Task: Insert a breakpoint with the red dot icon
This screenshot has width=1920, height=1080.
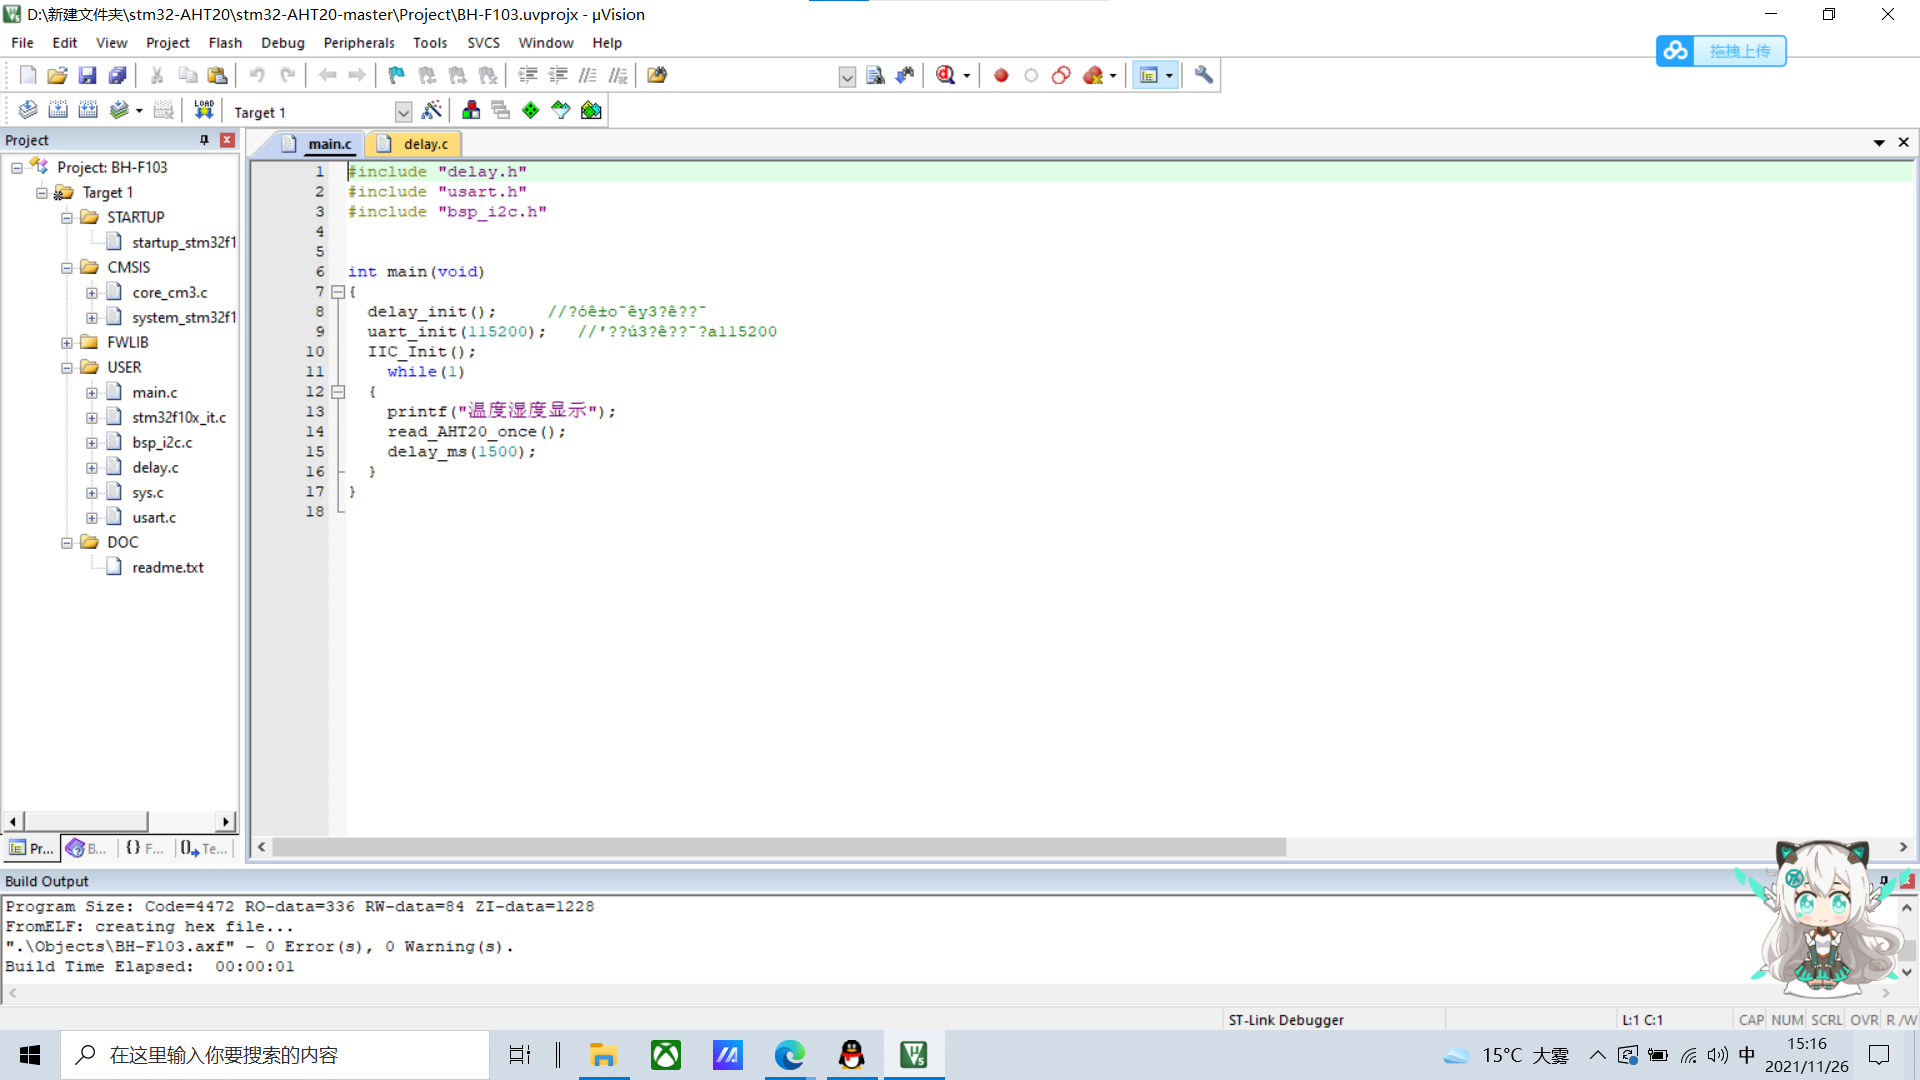Action: tap(1001, 75)
